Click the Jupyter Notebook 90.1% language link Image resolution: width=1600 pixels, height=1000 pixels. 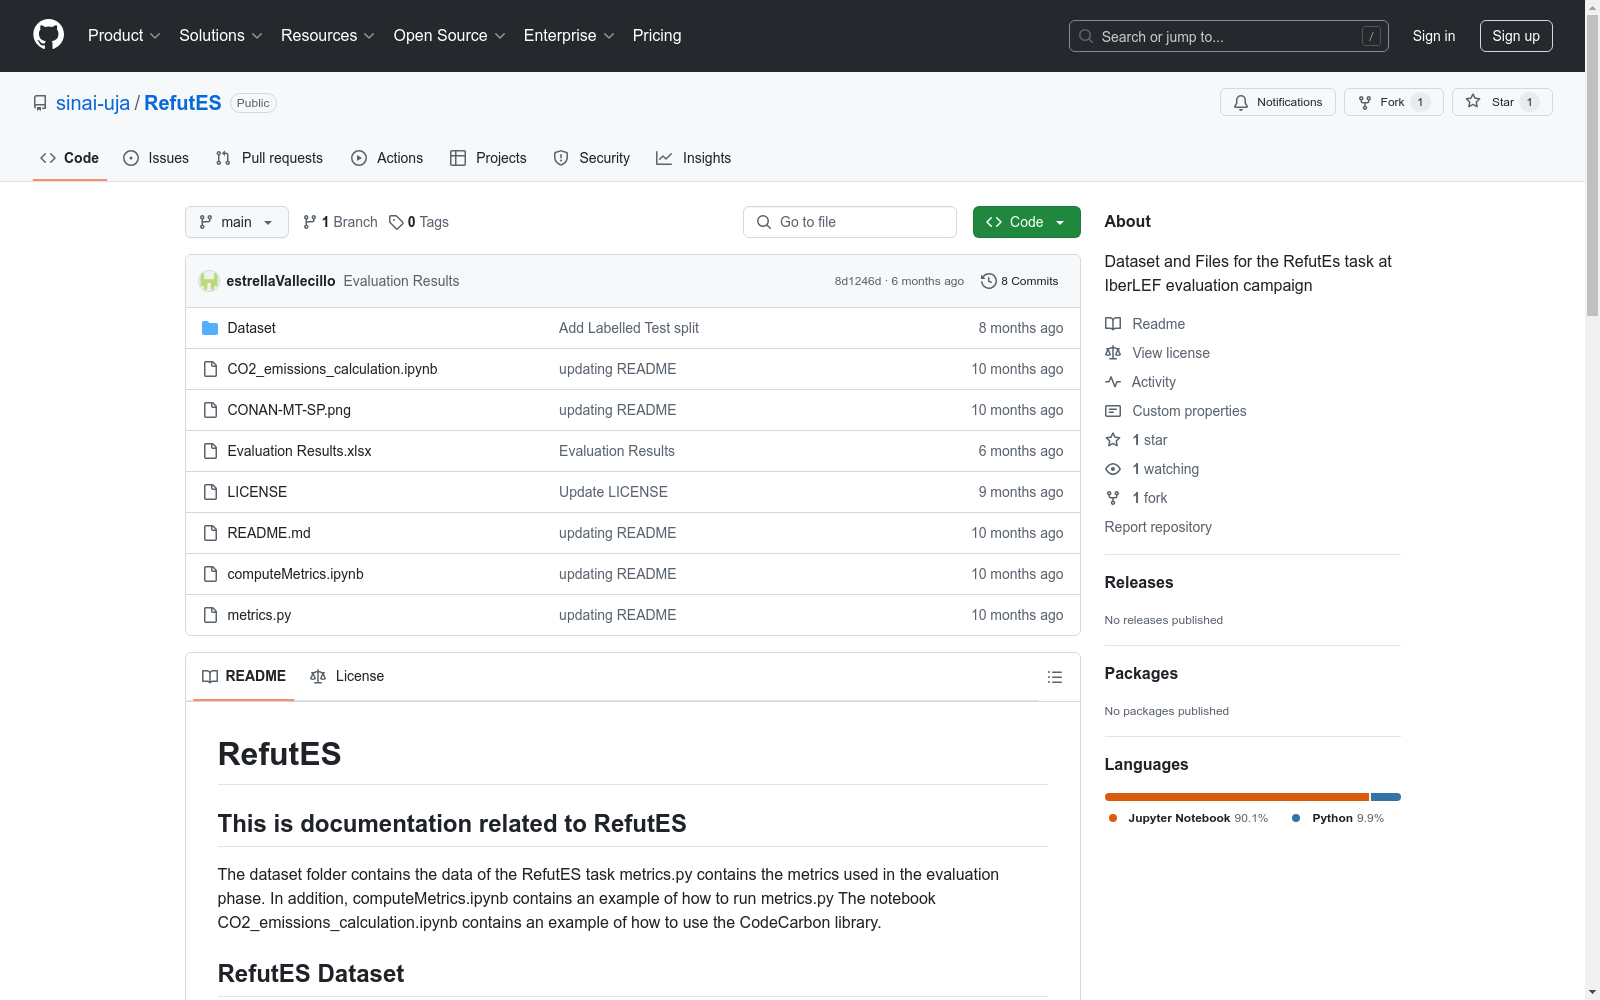[x=1189, y=818]
